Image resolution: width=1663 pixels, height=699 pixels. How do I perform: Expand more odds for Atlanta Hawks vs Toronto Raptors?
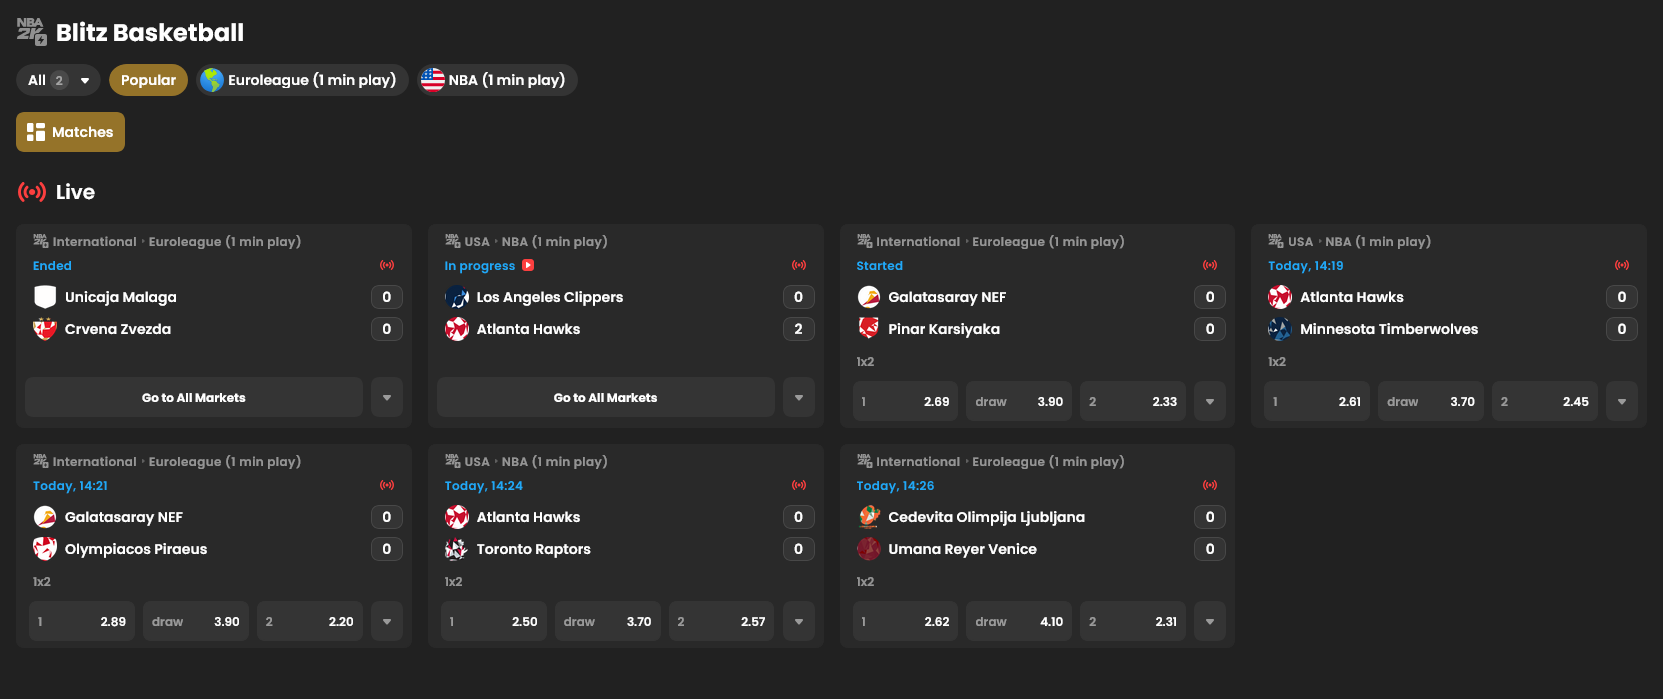click(x=799, y=622)
